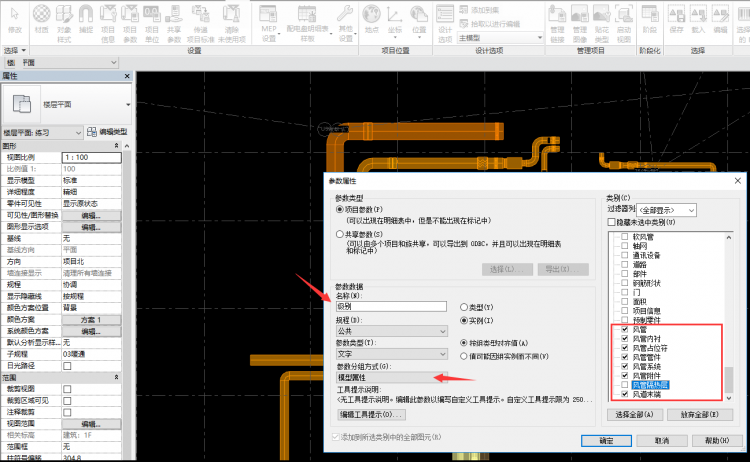Viewport: 750px width, 462px height.
Task: Open 项目参数 Project Parameters
Action: (130, 23)
